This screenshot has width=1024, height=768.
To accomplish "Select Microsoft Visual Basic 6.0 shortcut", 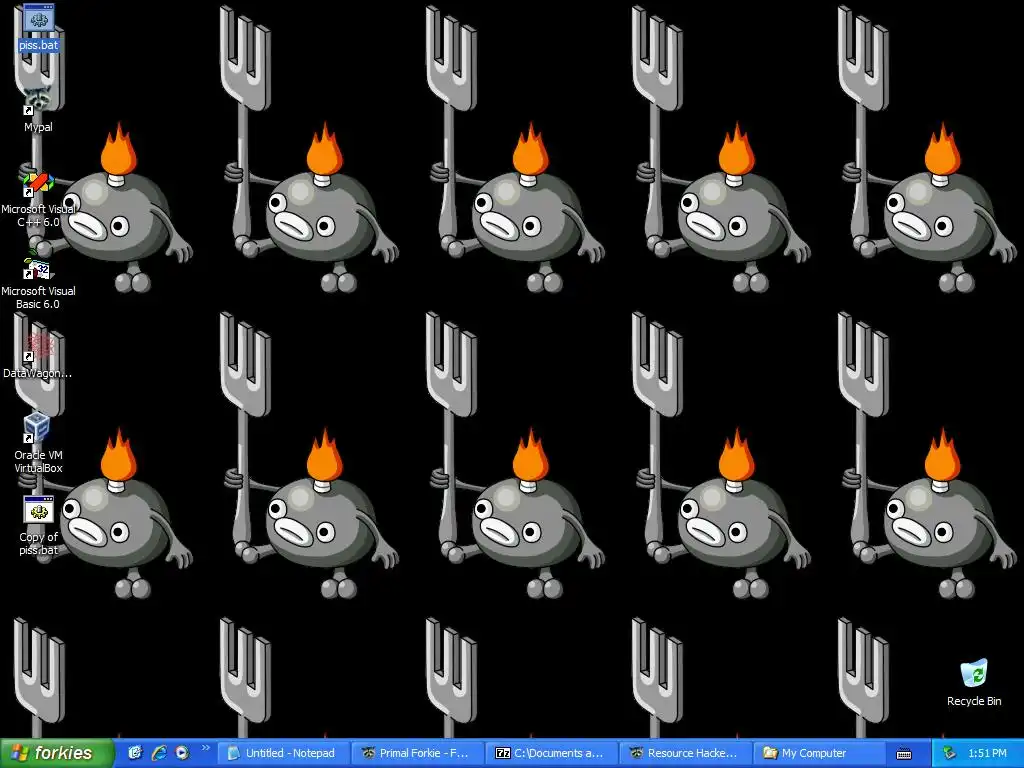I will [39, 281].
